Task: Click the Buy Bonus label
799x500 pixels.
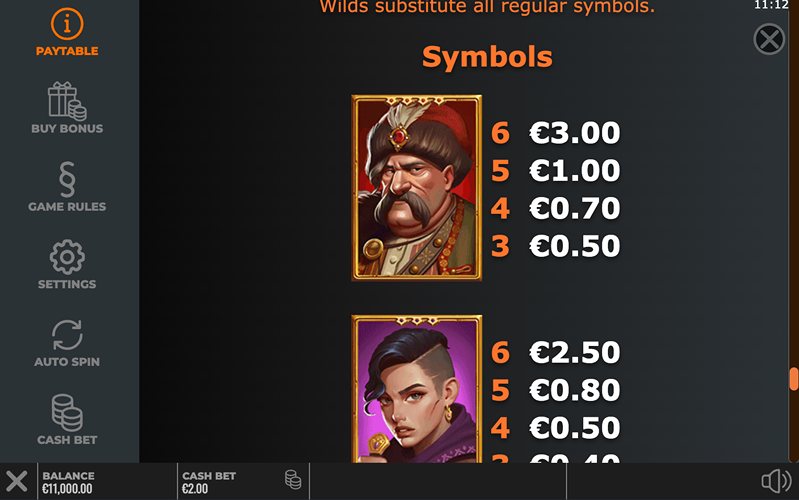Action: (67, 128)
